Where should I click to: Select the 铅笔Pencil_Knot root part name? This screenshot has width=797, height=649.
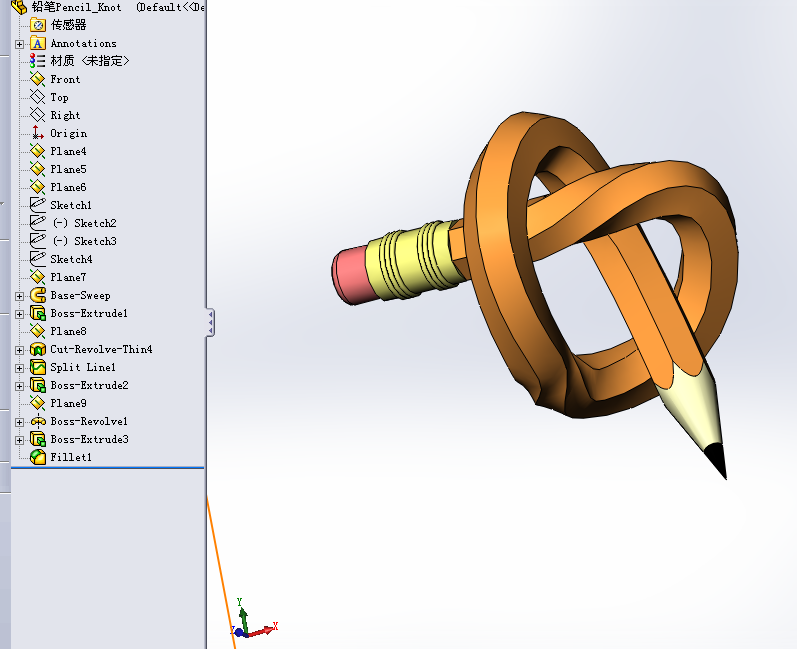coord(76,7)
